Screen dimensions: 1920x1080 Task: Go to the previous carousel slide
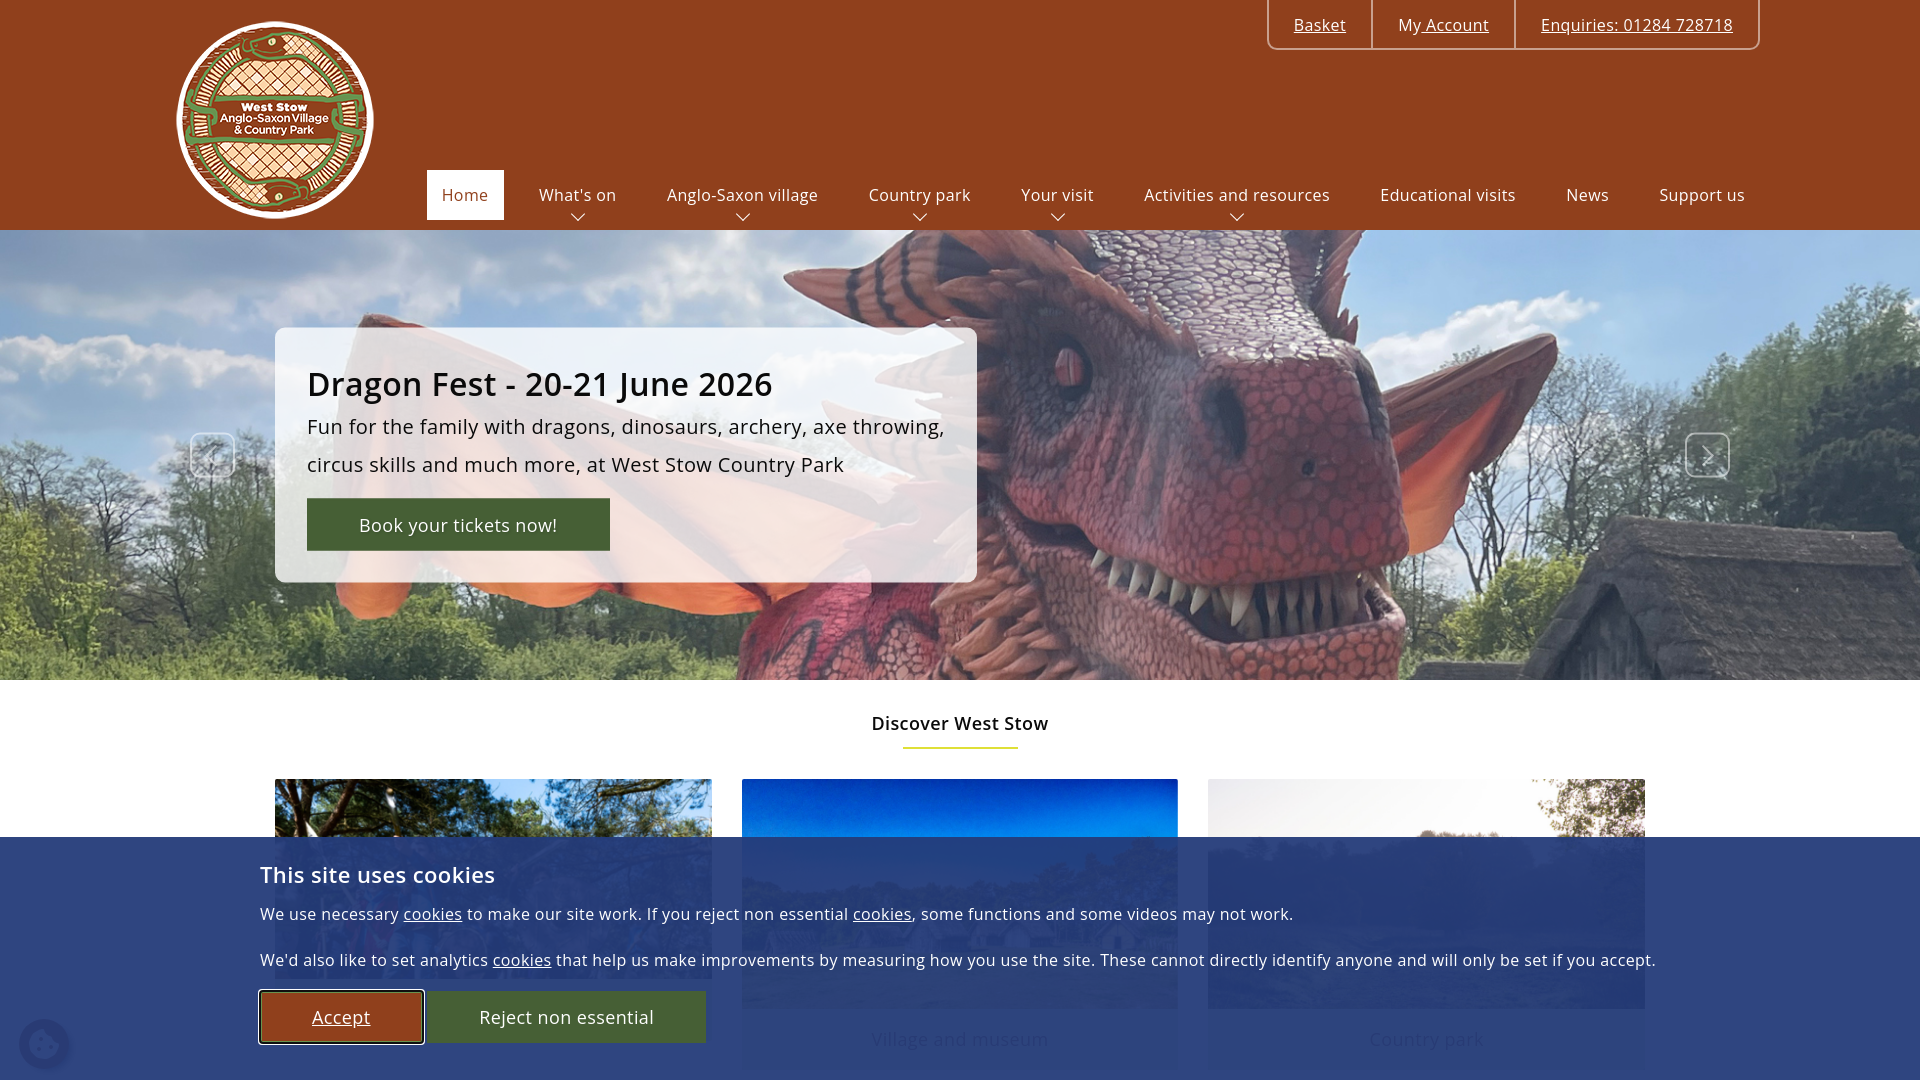tap(212, 455)
